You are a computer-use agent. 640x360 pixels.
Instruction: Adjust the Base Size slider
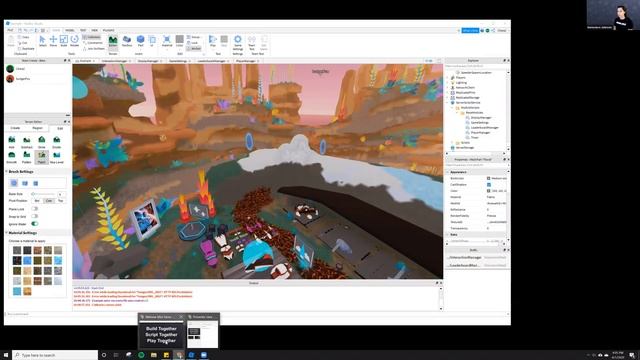tap(43, 194)
